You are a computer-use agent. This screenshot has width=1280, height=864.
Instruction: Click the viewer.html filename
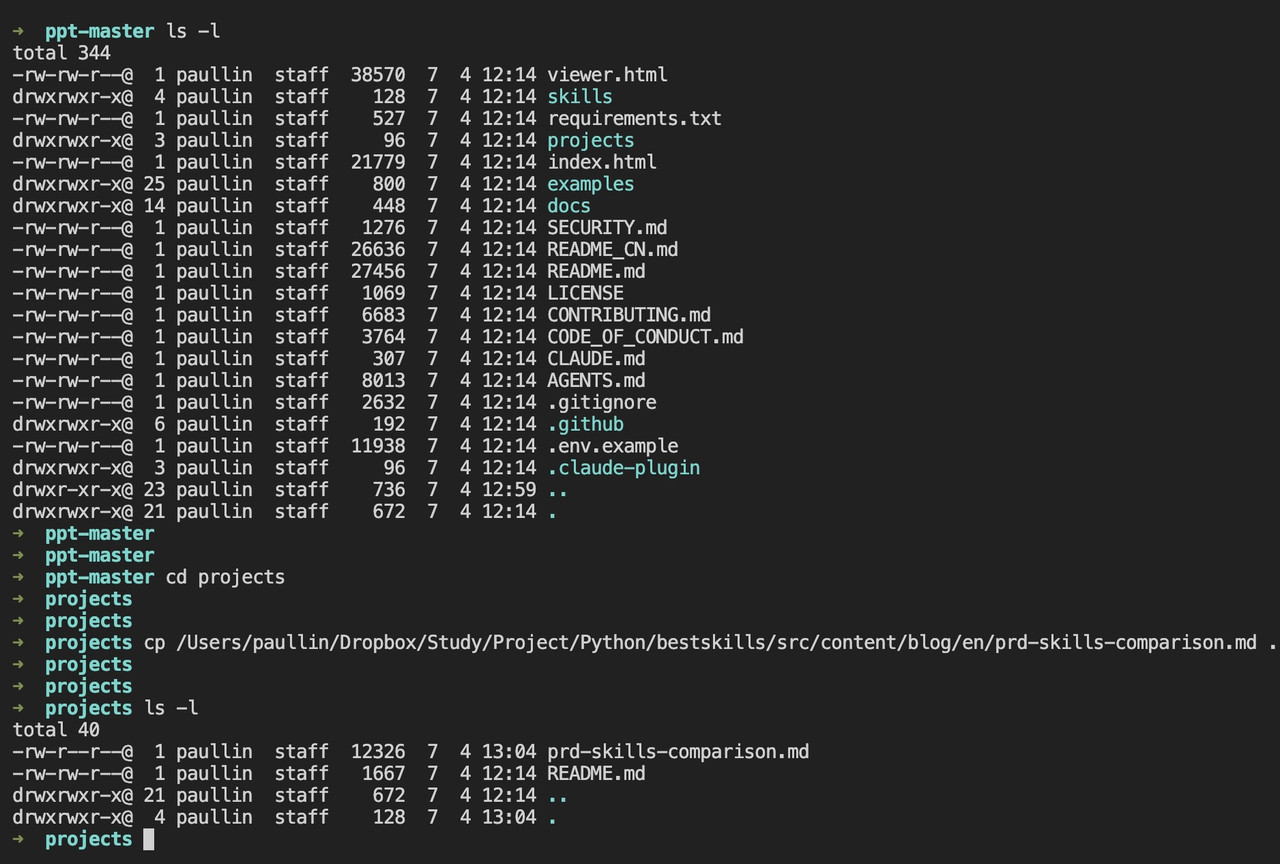607,75
